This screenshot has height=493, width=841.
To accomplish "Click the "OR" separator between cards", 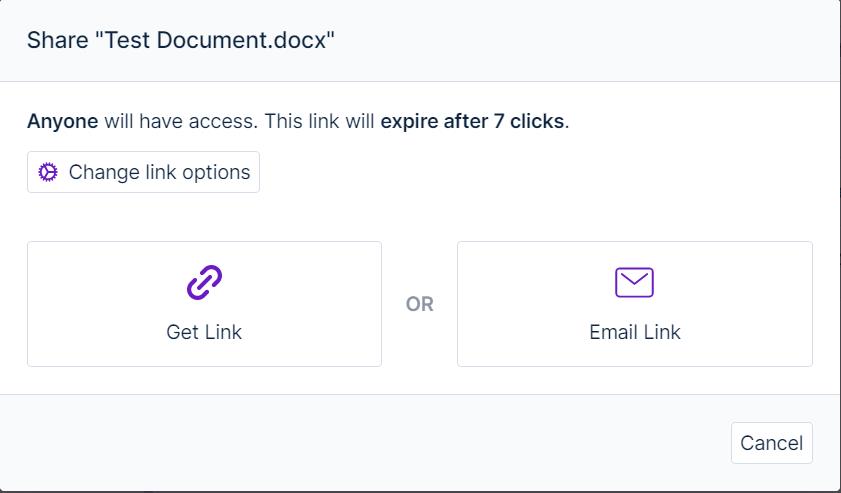I will click(419, 304).
